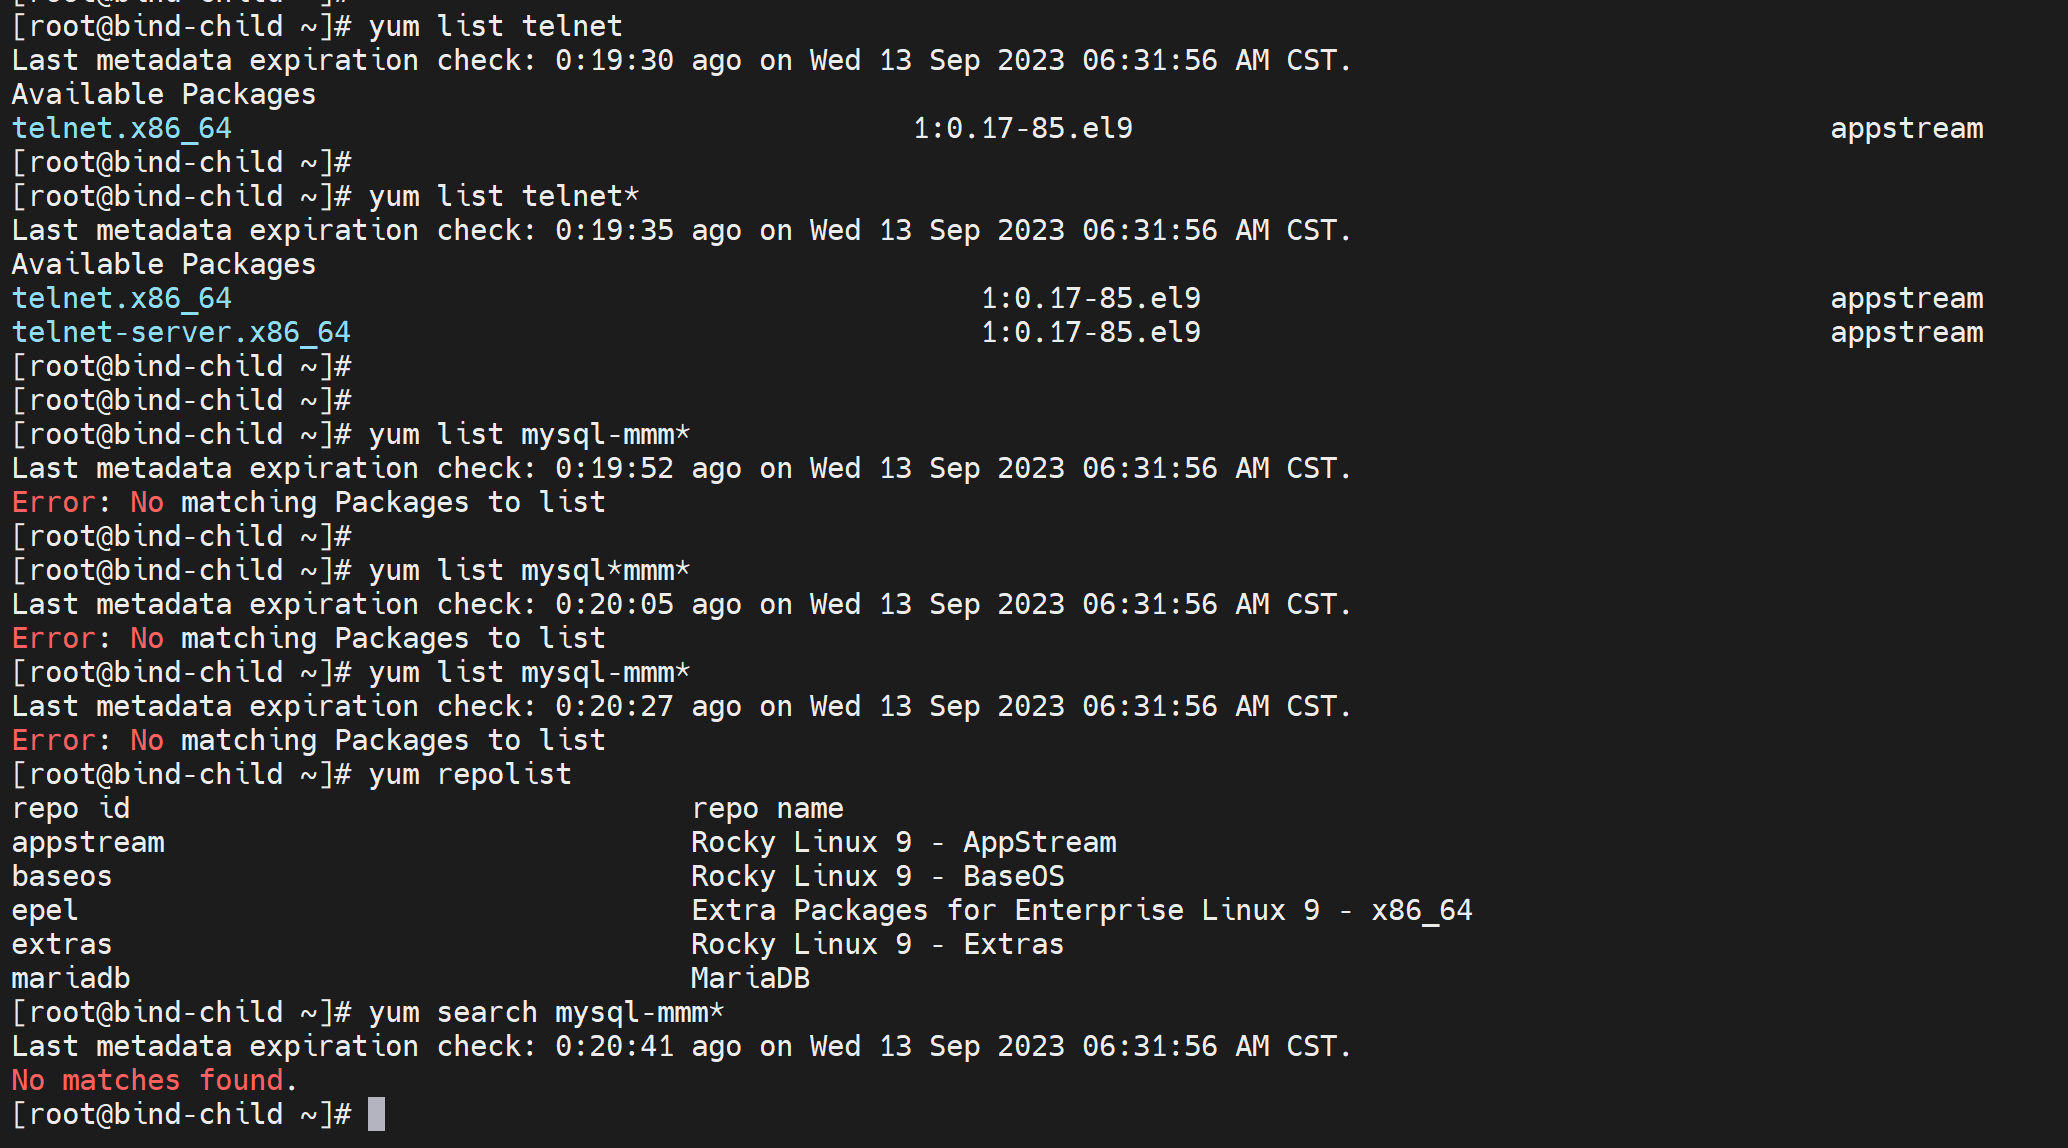Click the mariadb repo id
2068x1148 pixels.
point(71,978)
